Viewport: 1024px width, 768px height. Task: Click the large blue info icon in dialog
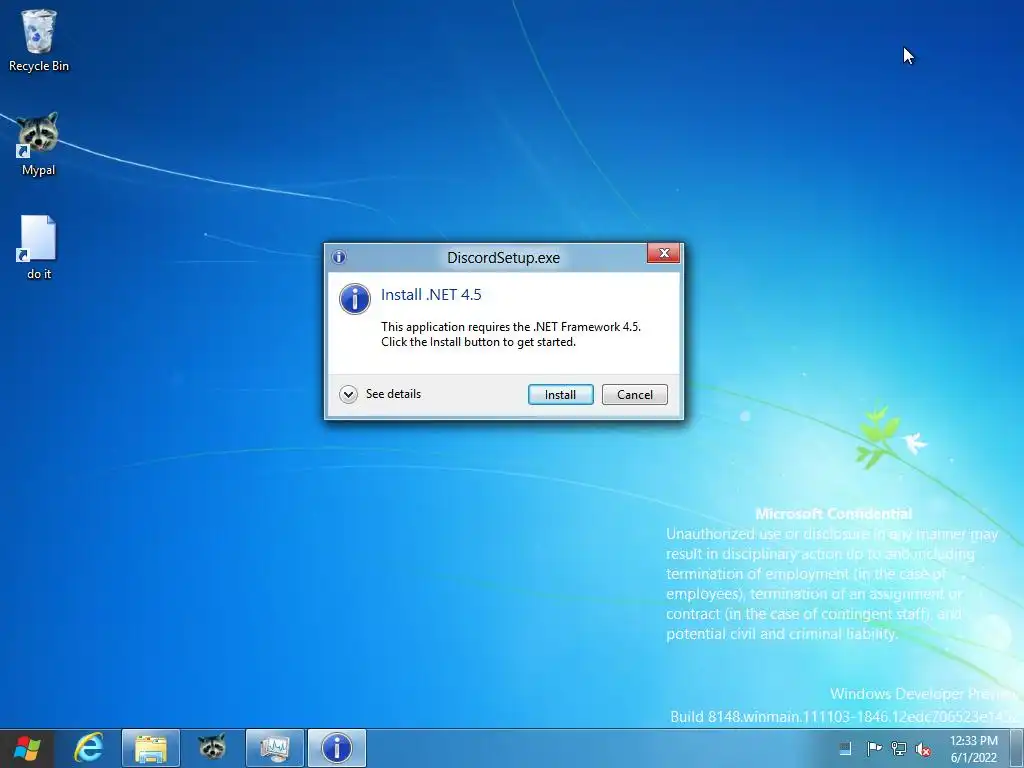355,299
